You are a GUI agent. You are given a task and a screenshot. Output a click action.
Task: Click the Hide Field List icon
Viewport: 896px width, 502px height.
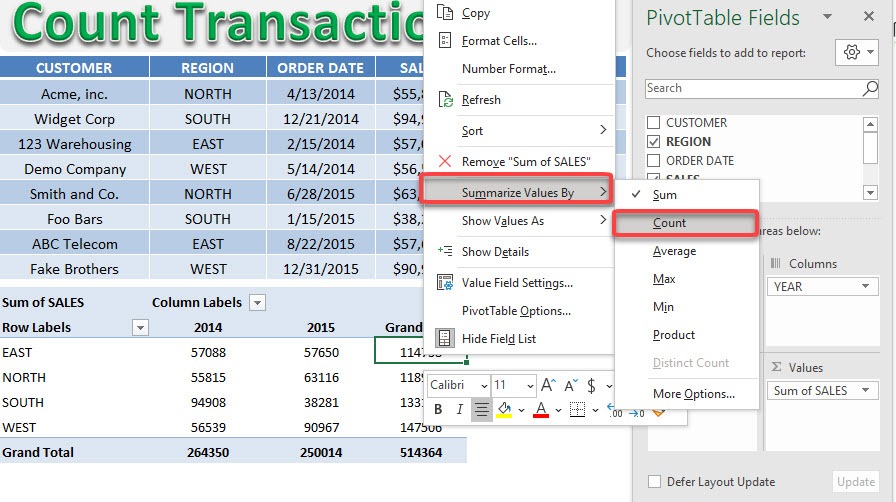445,338
